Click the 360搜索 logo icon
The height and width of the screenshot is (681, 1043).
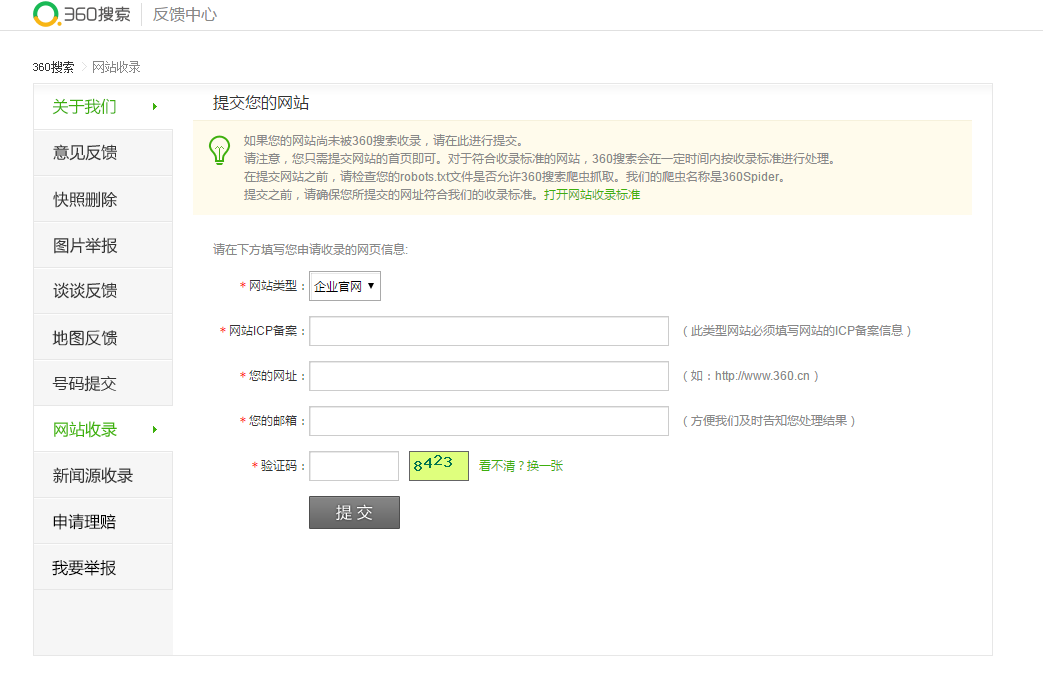[x=46, y=14]
